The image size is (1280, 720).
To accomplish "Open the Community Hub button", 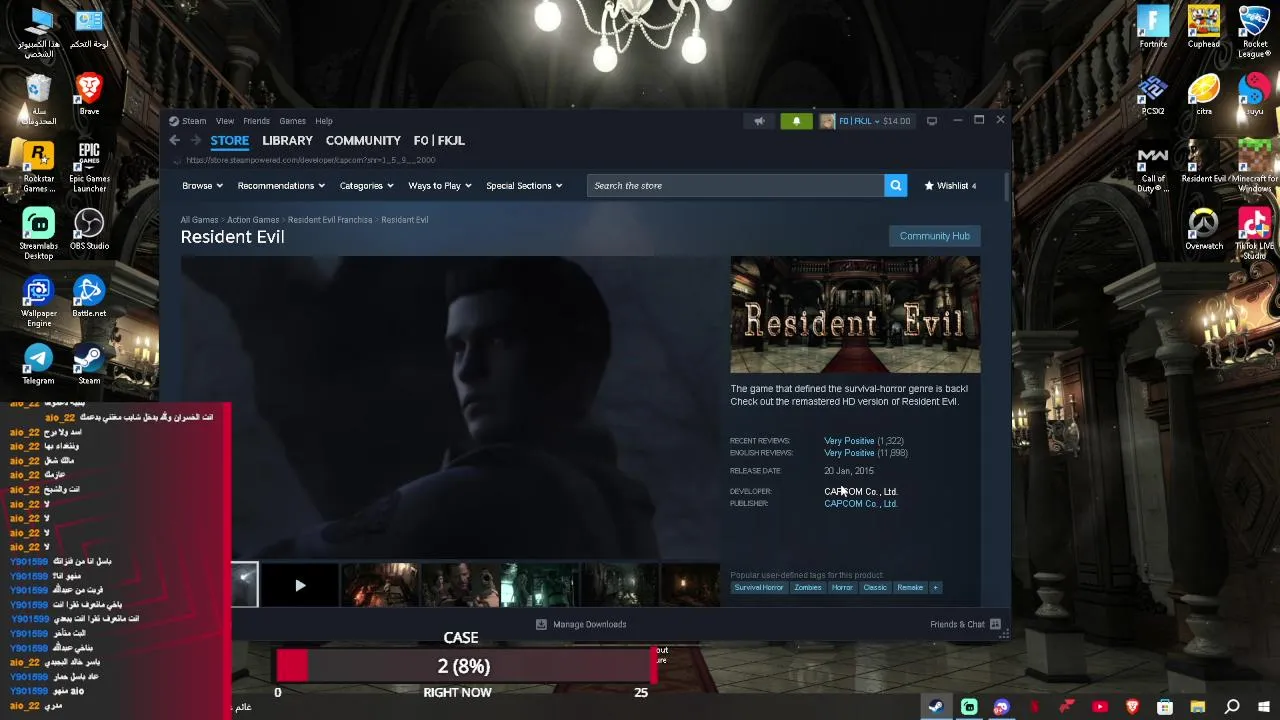I will click(x=934, y=236).
